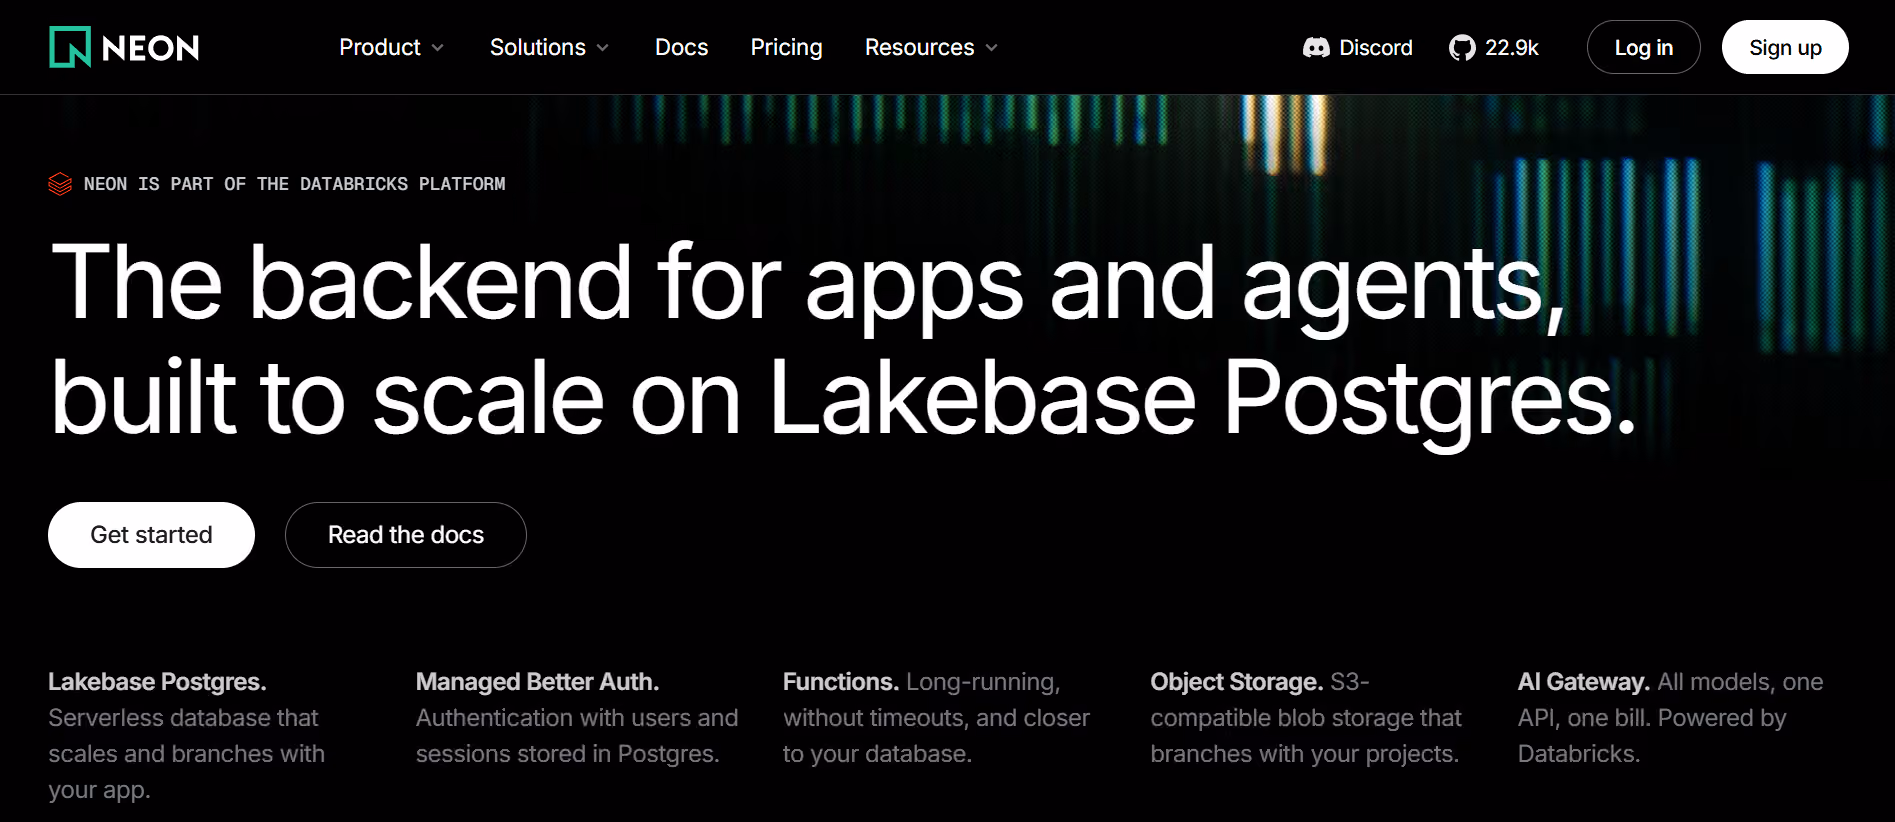Click the 'Object Storage.' feature heading
This screenshot has width=1895, height=822.
click(1237, 682)
